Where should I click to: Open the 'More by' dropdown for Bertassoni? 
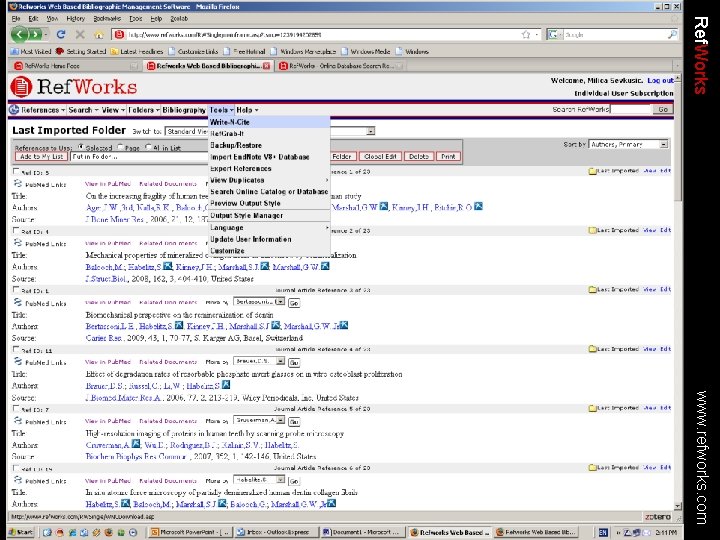[259, 302]
